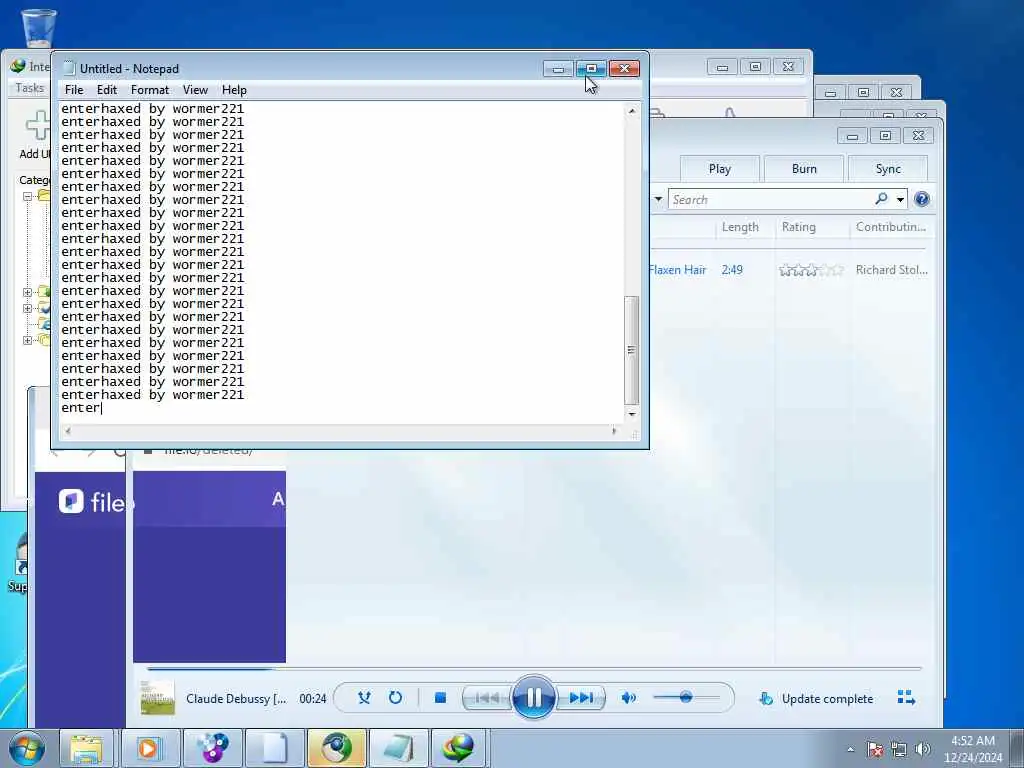The width and height of the screenshot is (1024, 768).
Task: Expand the fourth category tree node in IDM
Action: click(27, 308)
